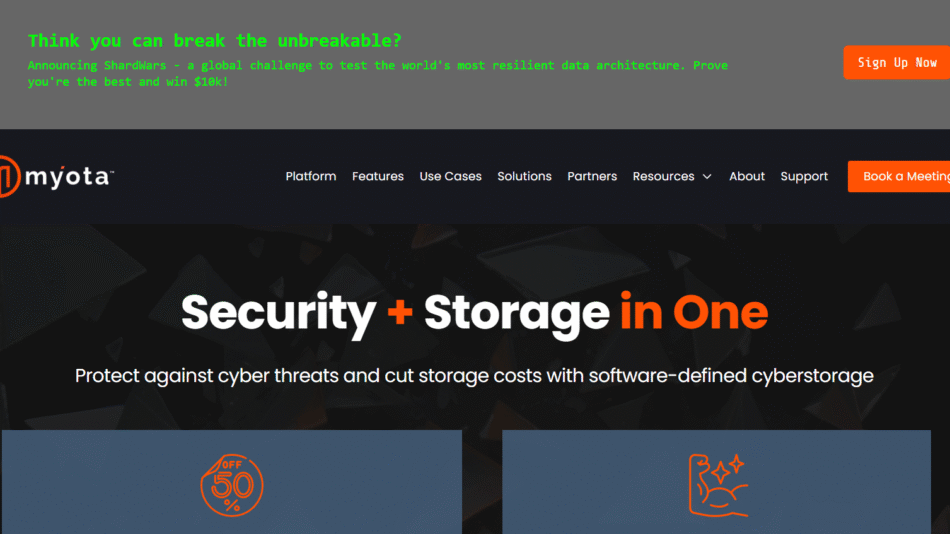Select the right blue strength card
Screen dimensions: 950x534
716,482
